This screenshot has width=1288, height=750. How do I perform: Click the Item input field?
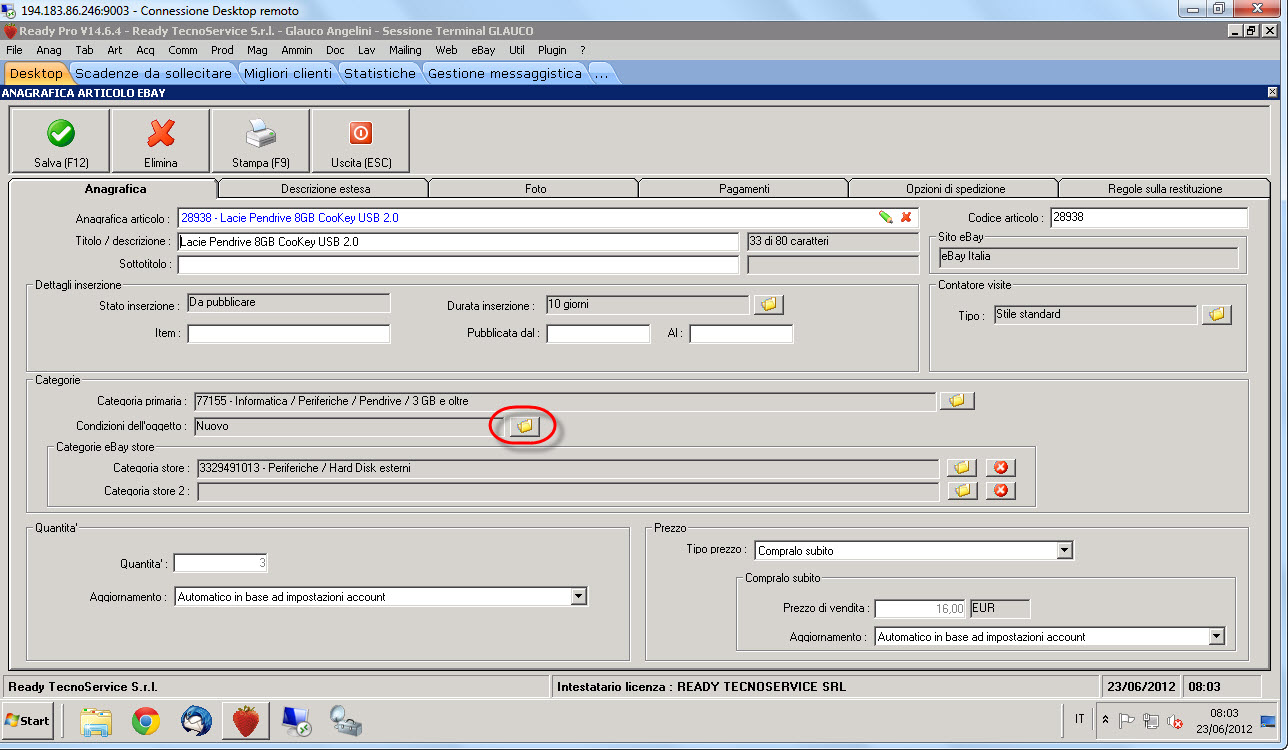[289, 334]
